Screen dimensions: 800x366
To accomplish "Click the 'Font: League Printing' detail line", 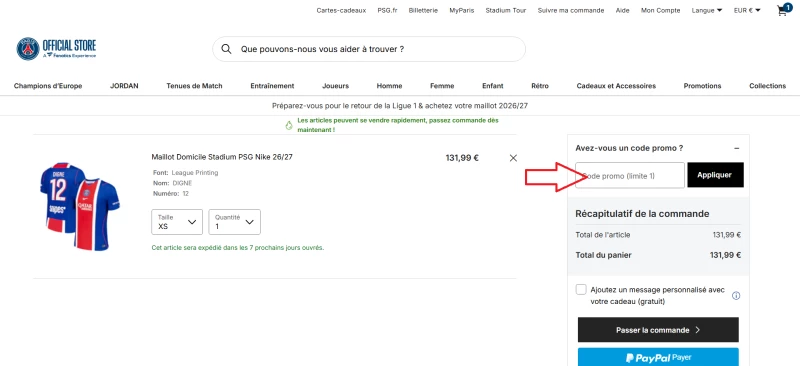I will point(185,173).
